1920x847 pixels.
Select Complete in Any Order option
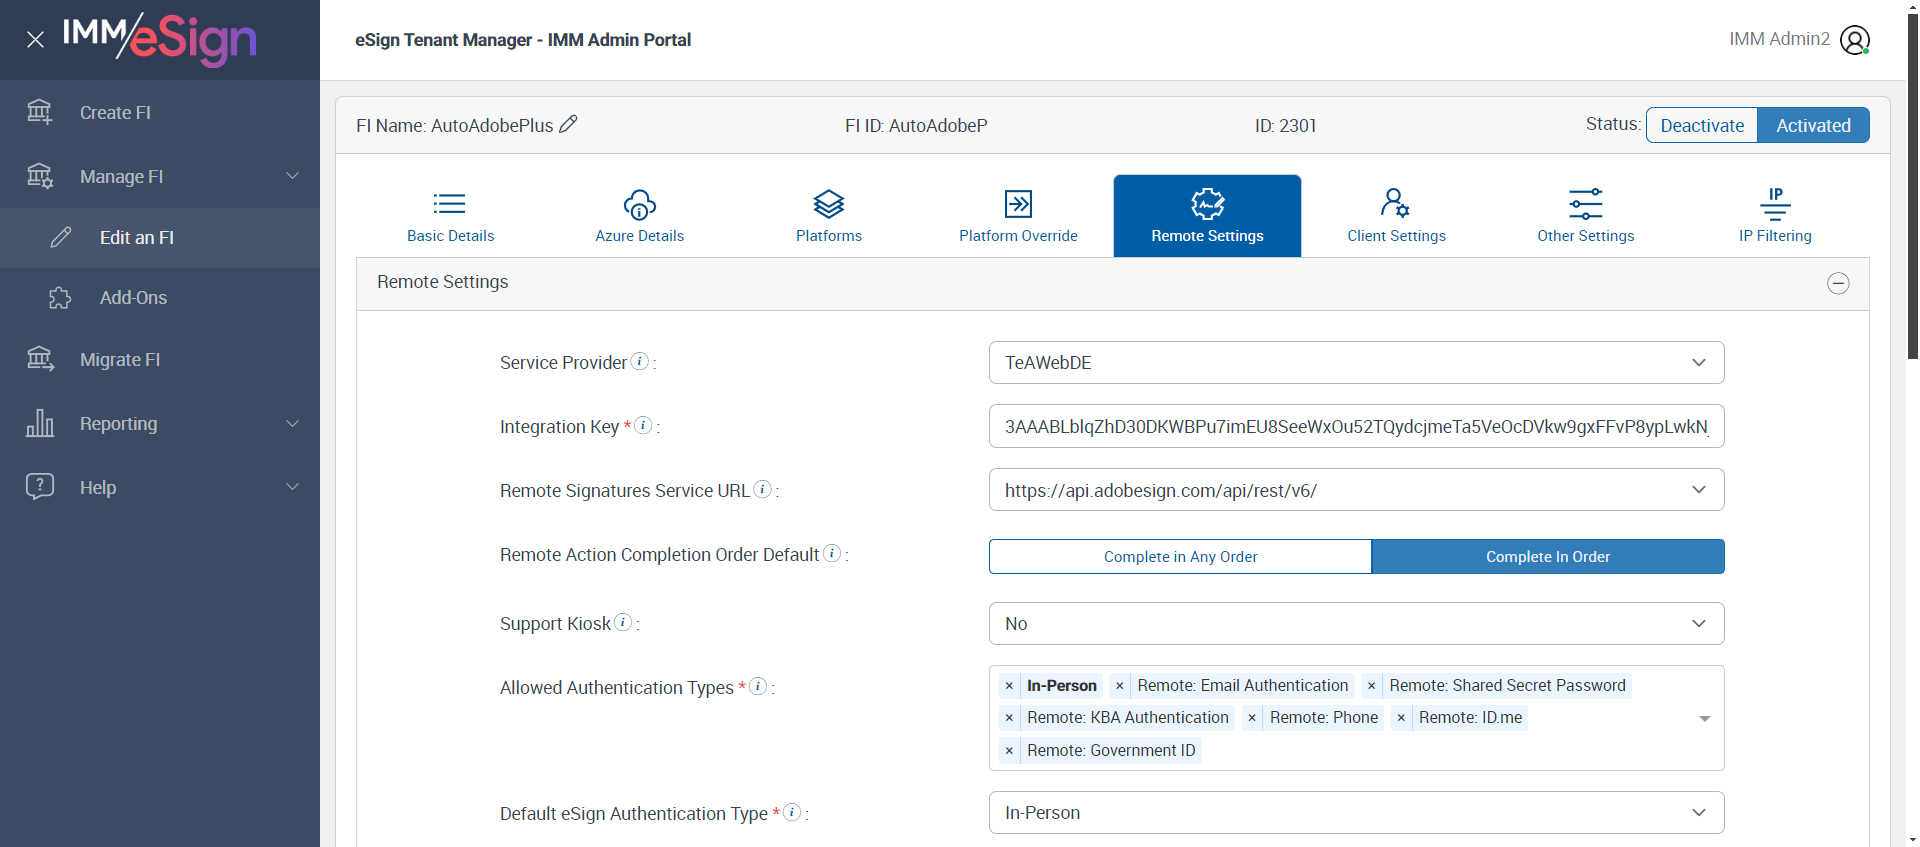[x=1180, y=557]
